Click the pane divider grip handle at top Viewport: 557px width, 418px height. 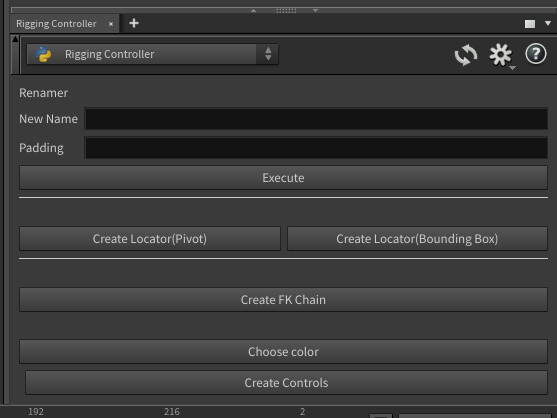(286, 11)
